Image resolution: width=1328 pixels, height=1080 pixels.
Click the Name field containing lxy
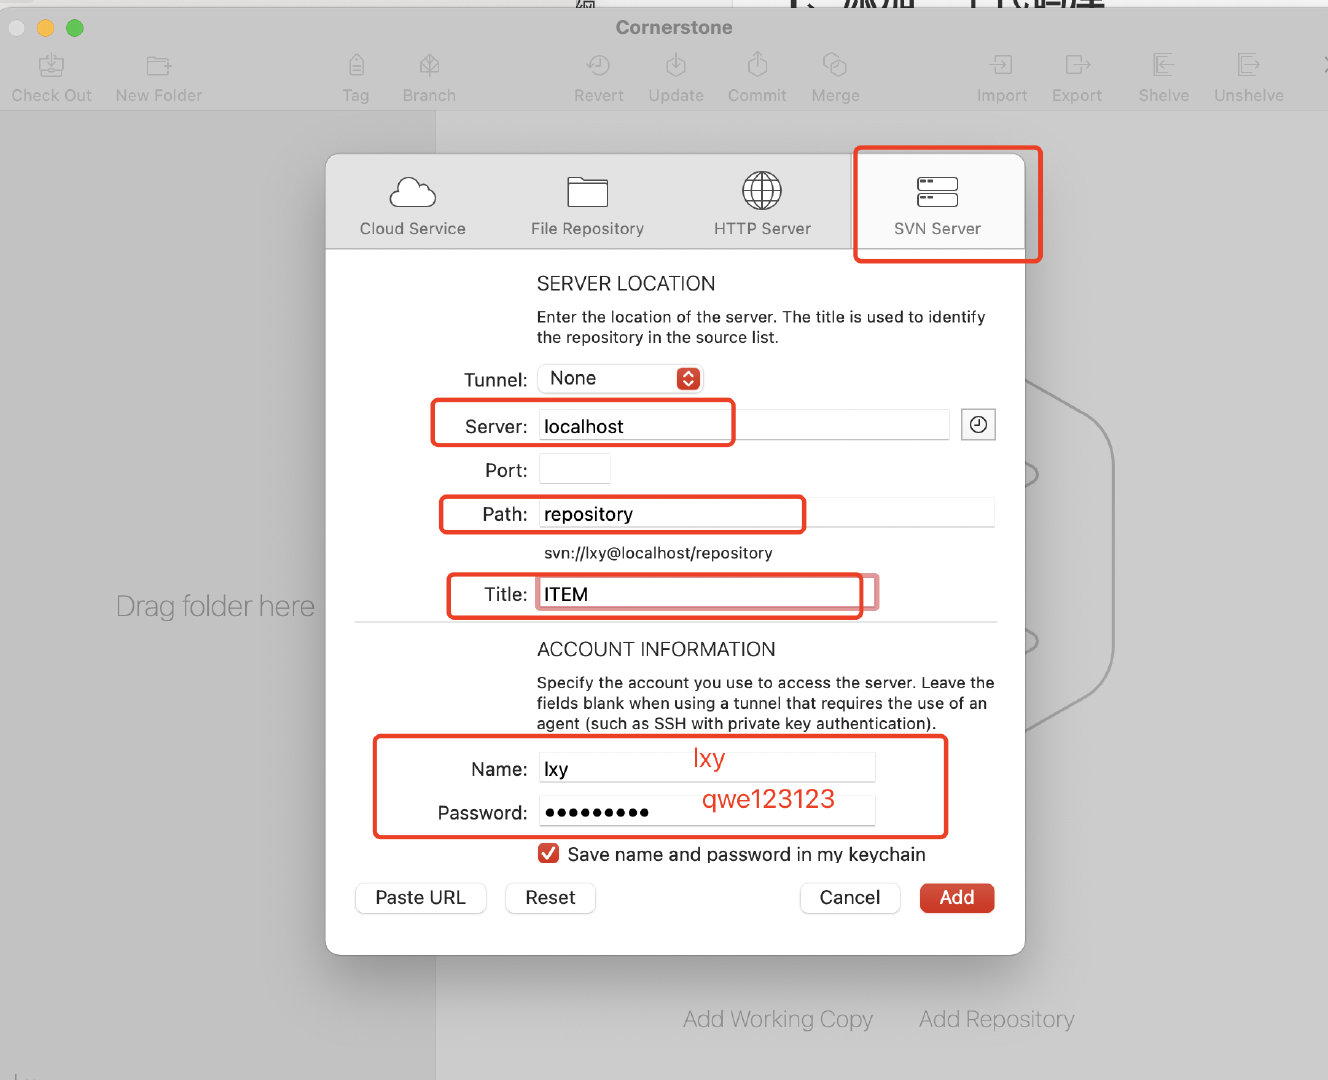click(707, 768)
